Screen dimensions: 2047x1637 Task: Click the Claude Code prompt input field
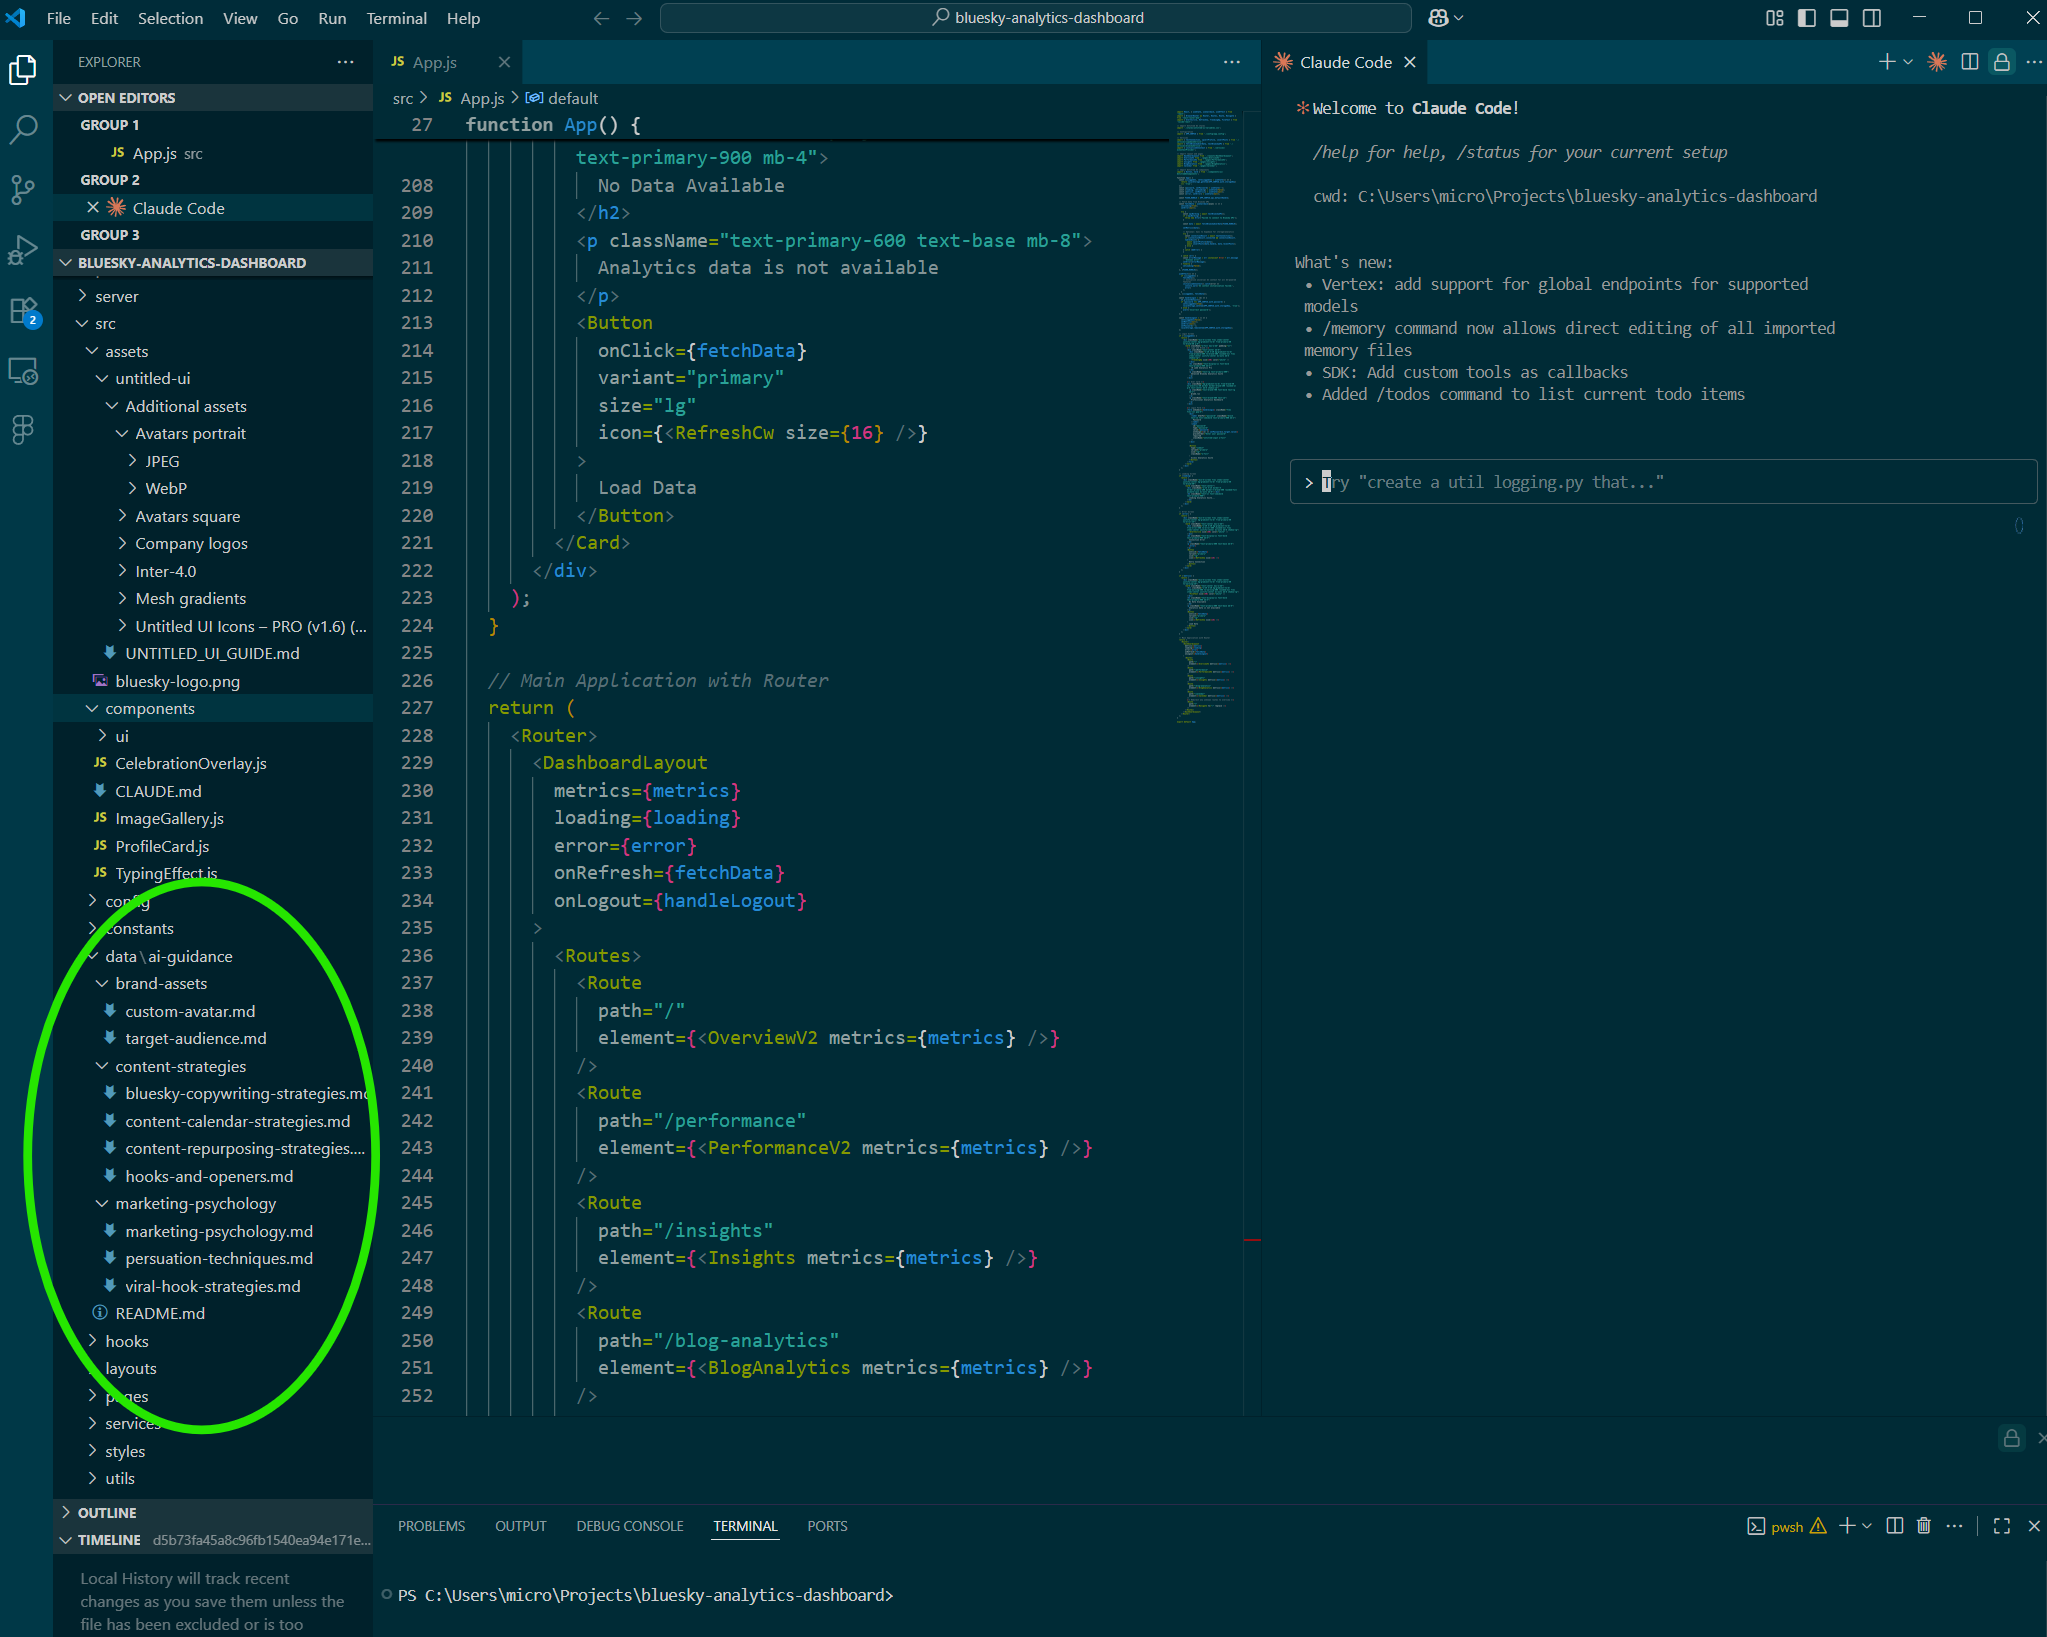[1660, 482]
